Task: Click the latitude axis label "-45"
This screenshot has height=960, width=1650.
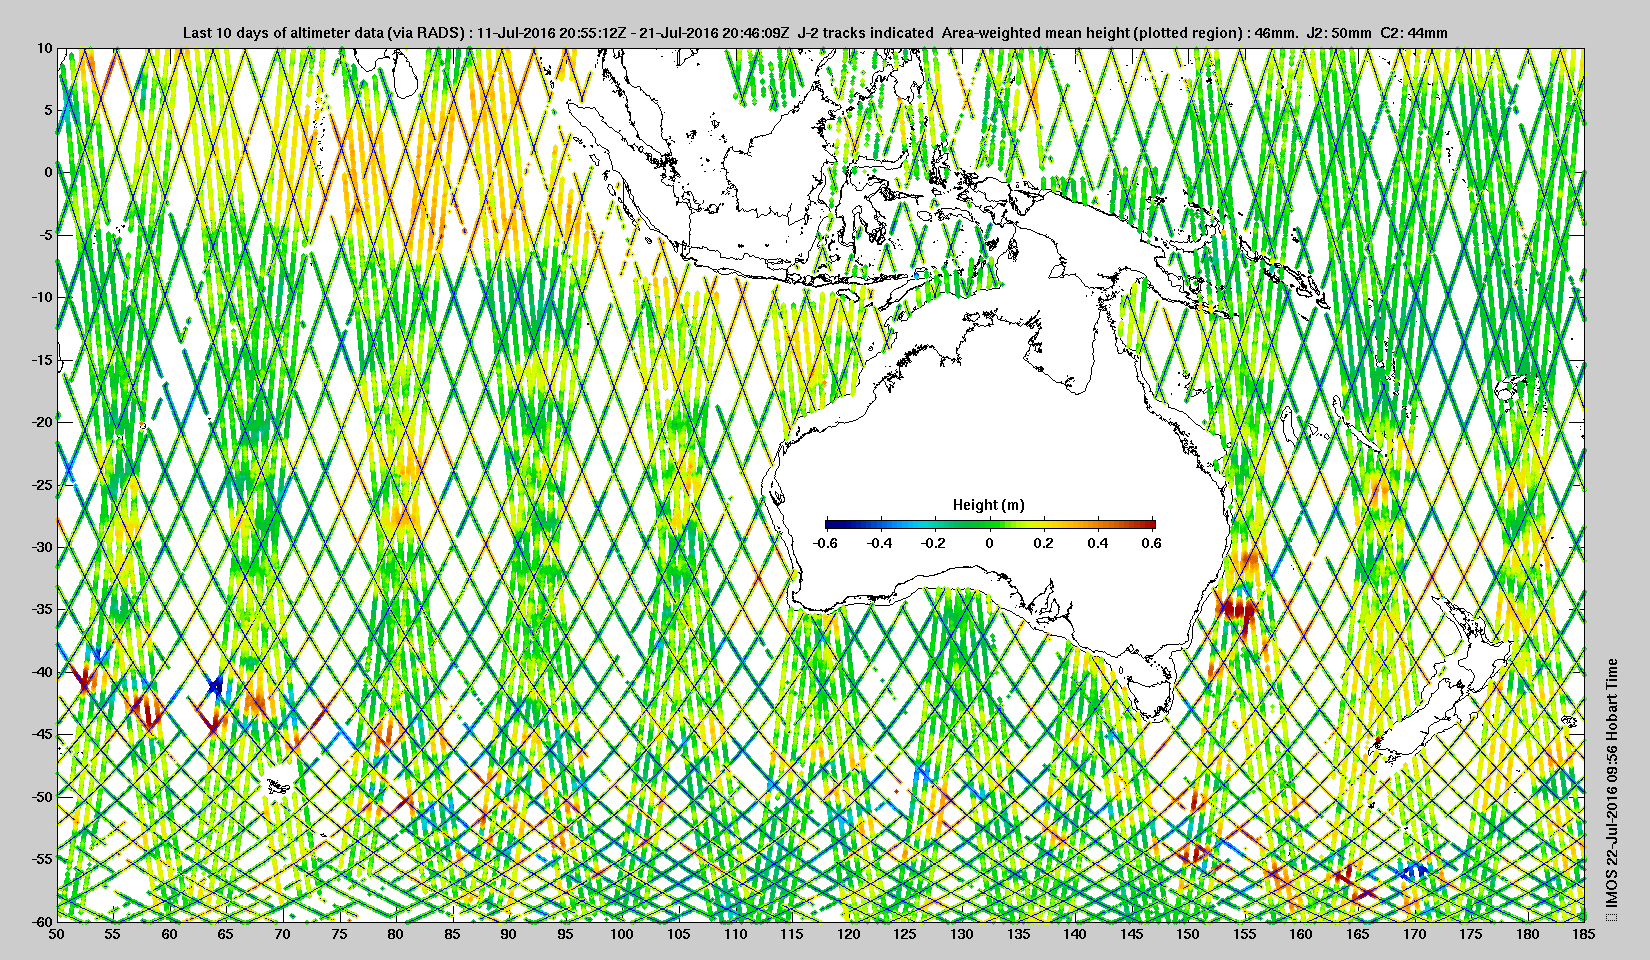Action: coord(42,734)
